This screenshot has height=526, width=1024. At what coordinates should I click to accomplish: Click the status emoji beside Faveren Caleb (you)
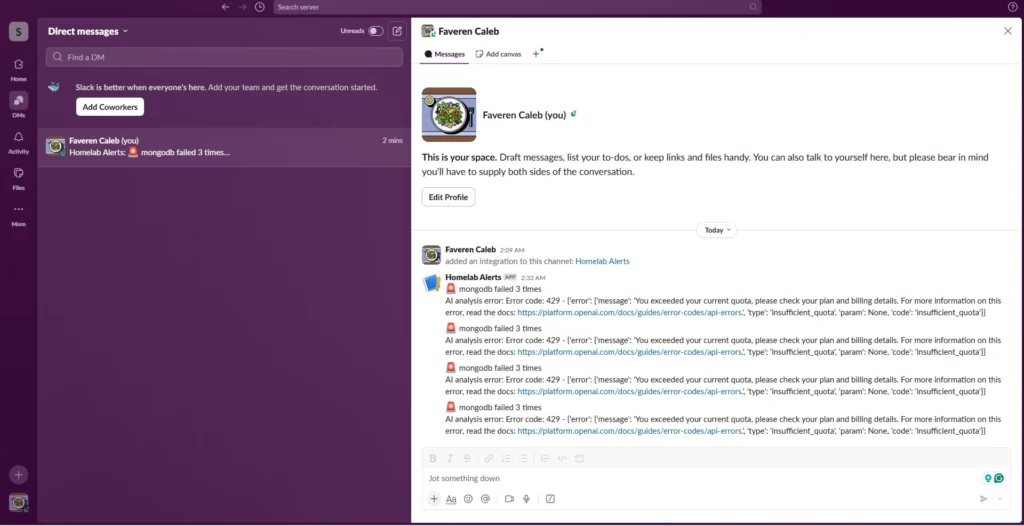[573, 114]
